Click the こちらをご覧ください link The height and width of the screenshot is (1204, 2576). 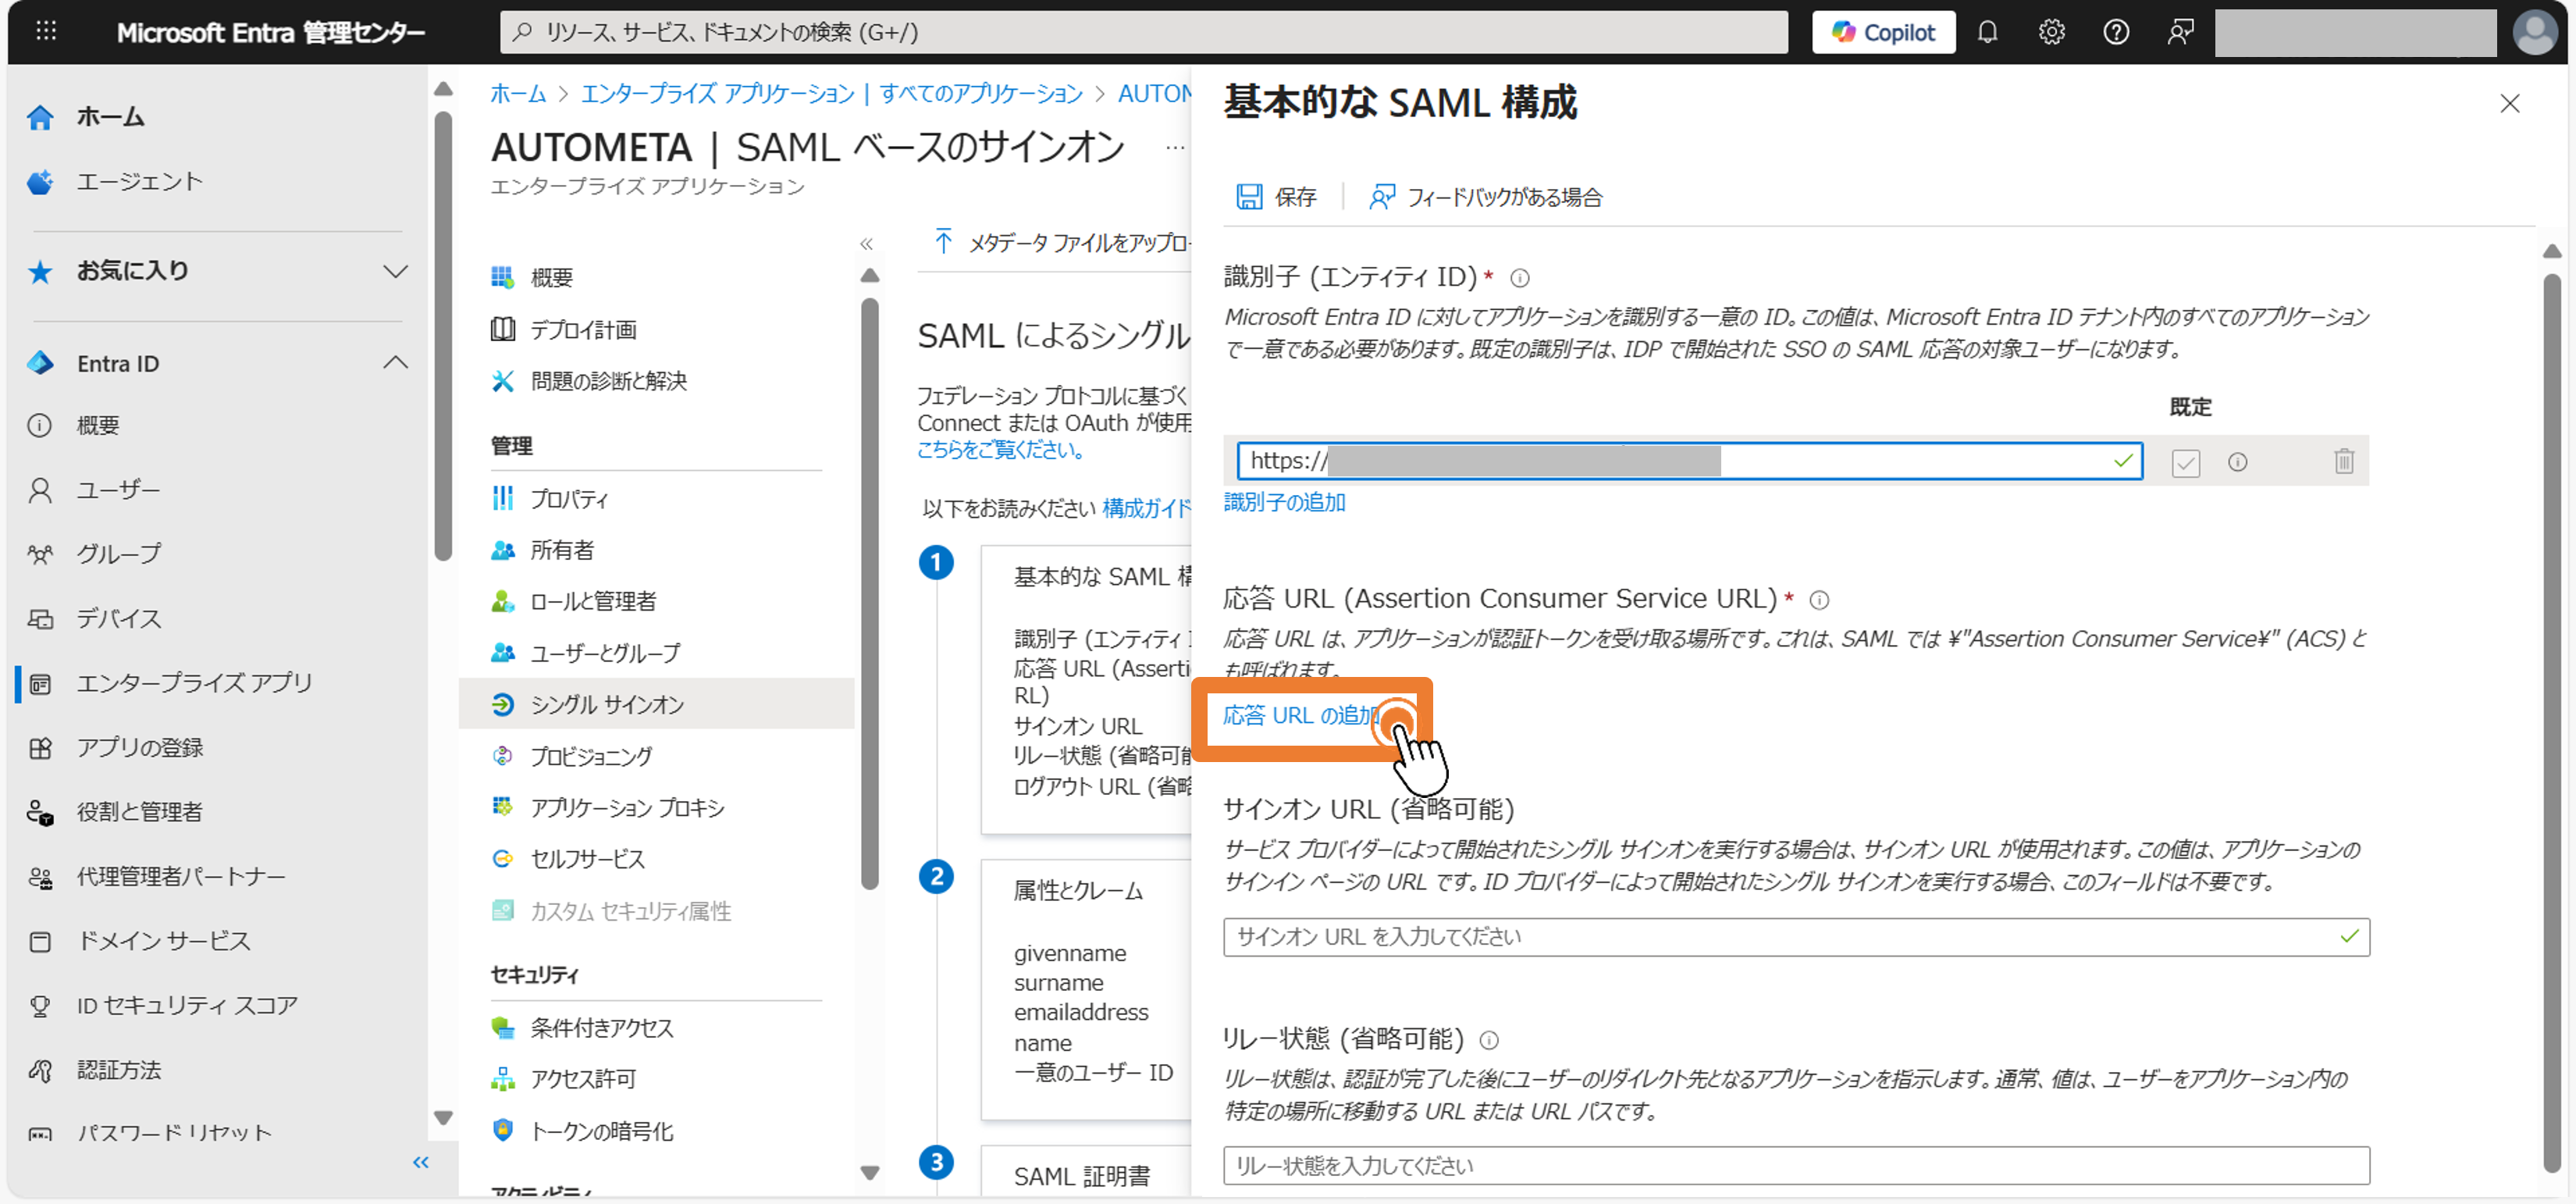coord(1001,451)
